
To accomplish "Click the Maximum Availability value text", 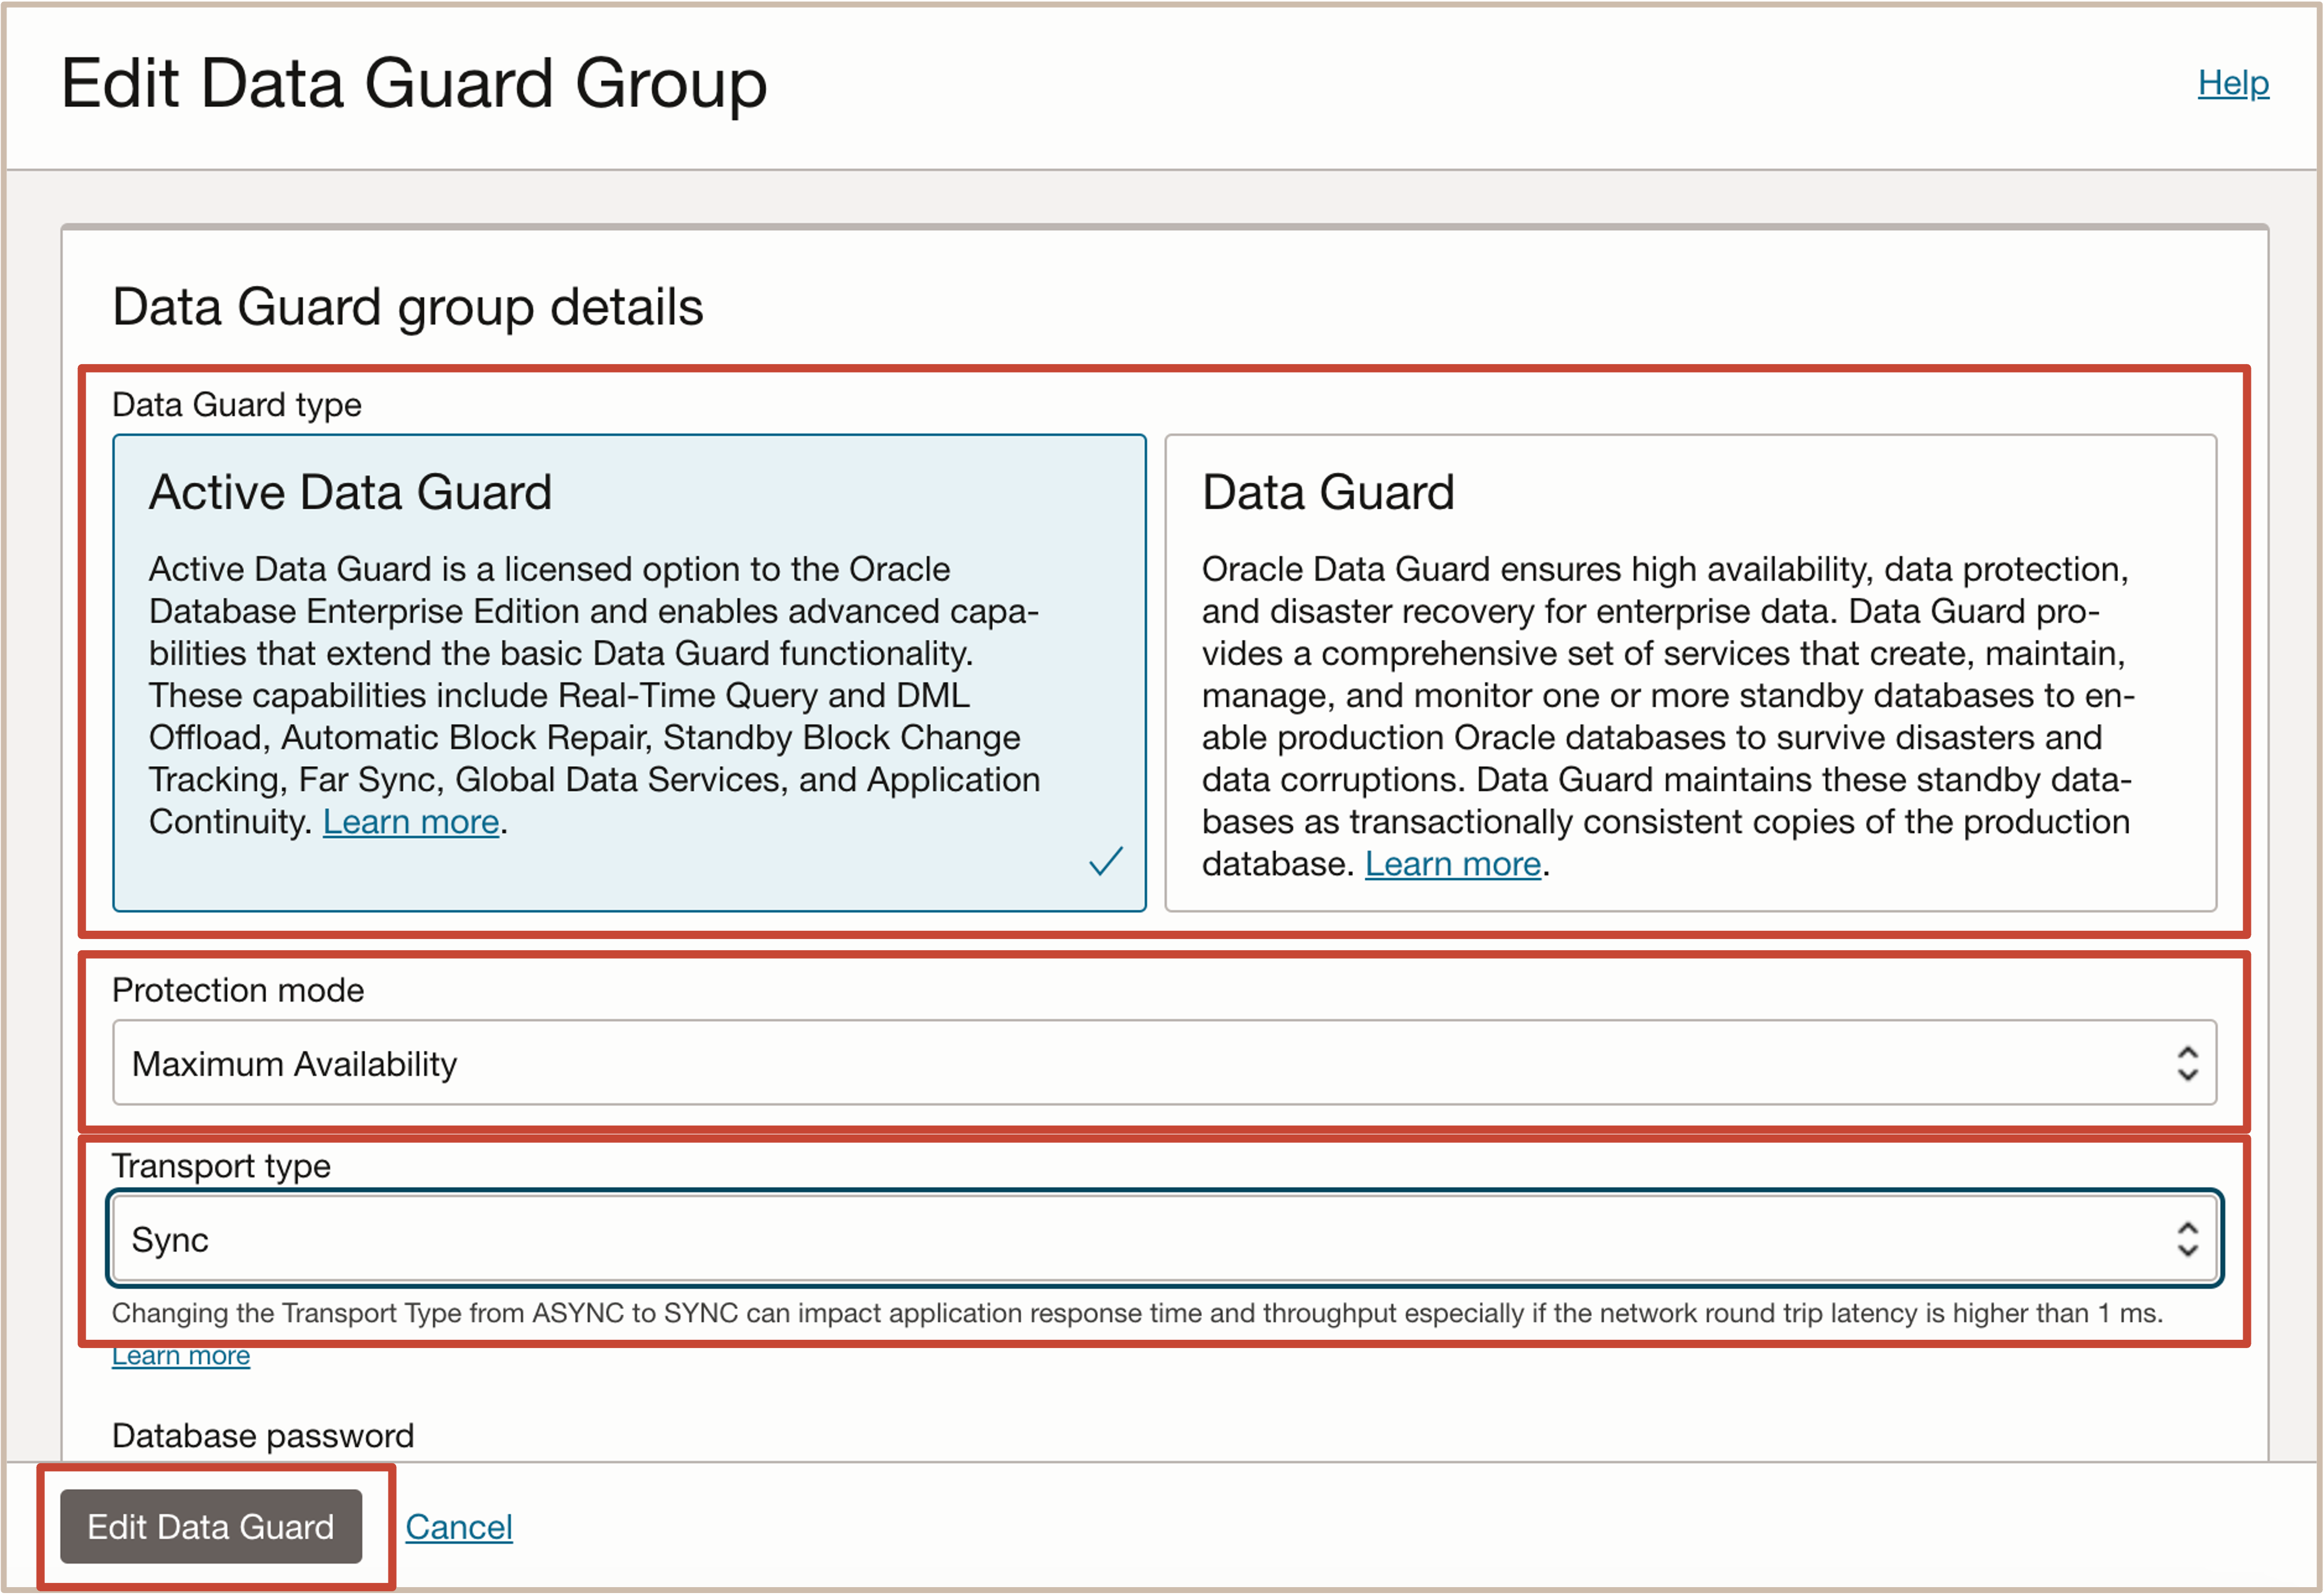I will coord(294,1064).
